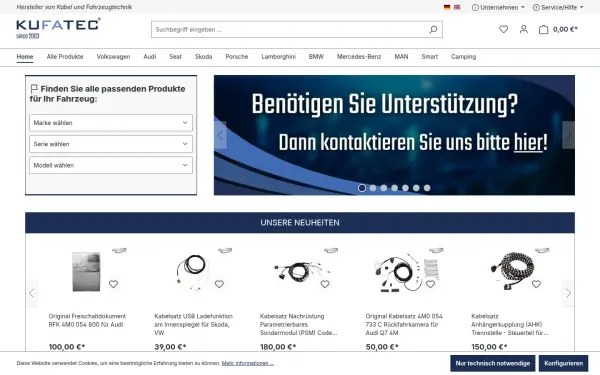Go to next banner slide
Screen dimensions: 600x375
point(568,135)
